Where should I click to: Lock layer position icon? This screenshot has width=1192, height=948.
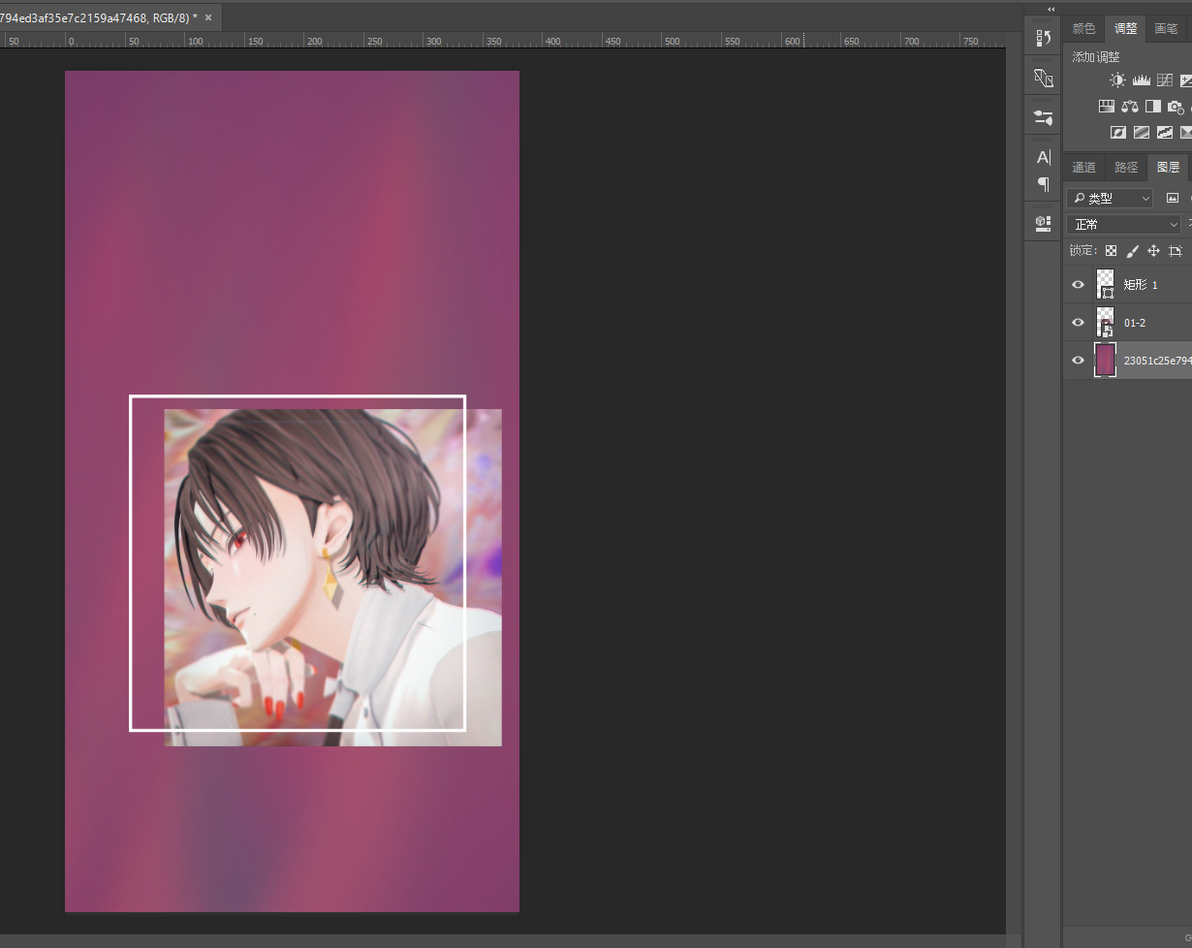point(1153,251)
